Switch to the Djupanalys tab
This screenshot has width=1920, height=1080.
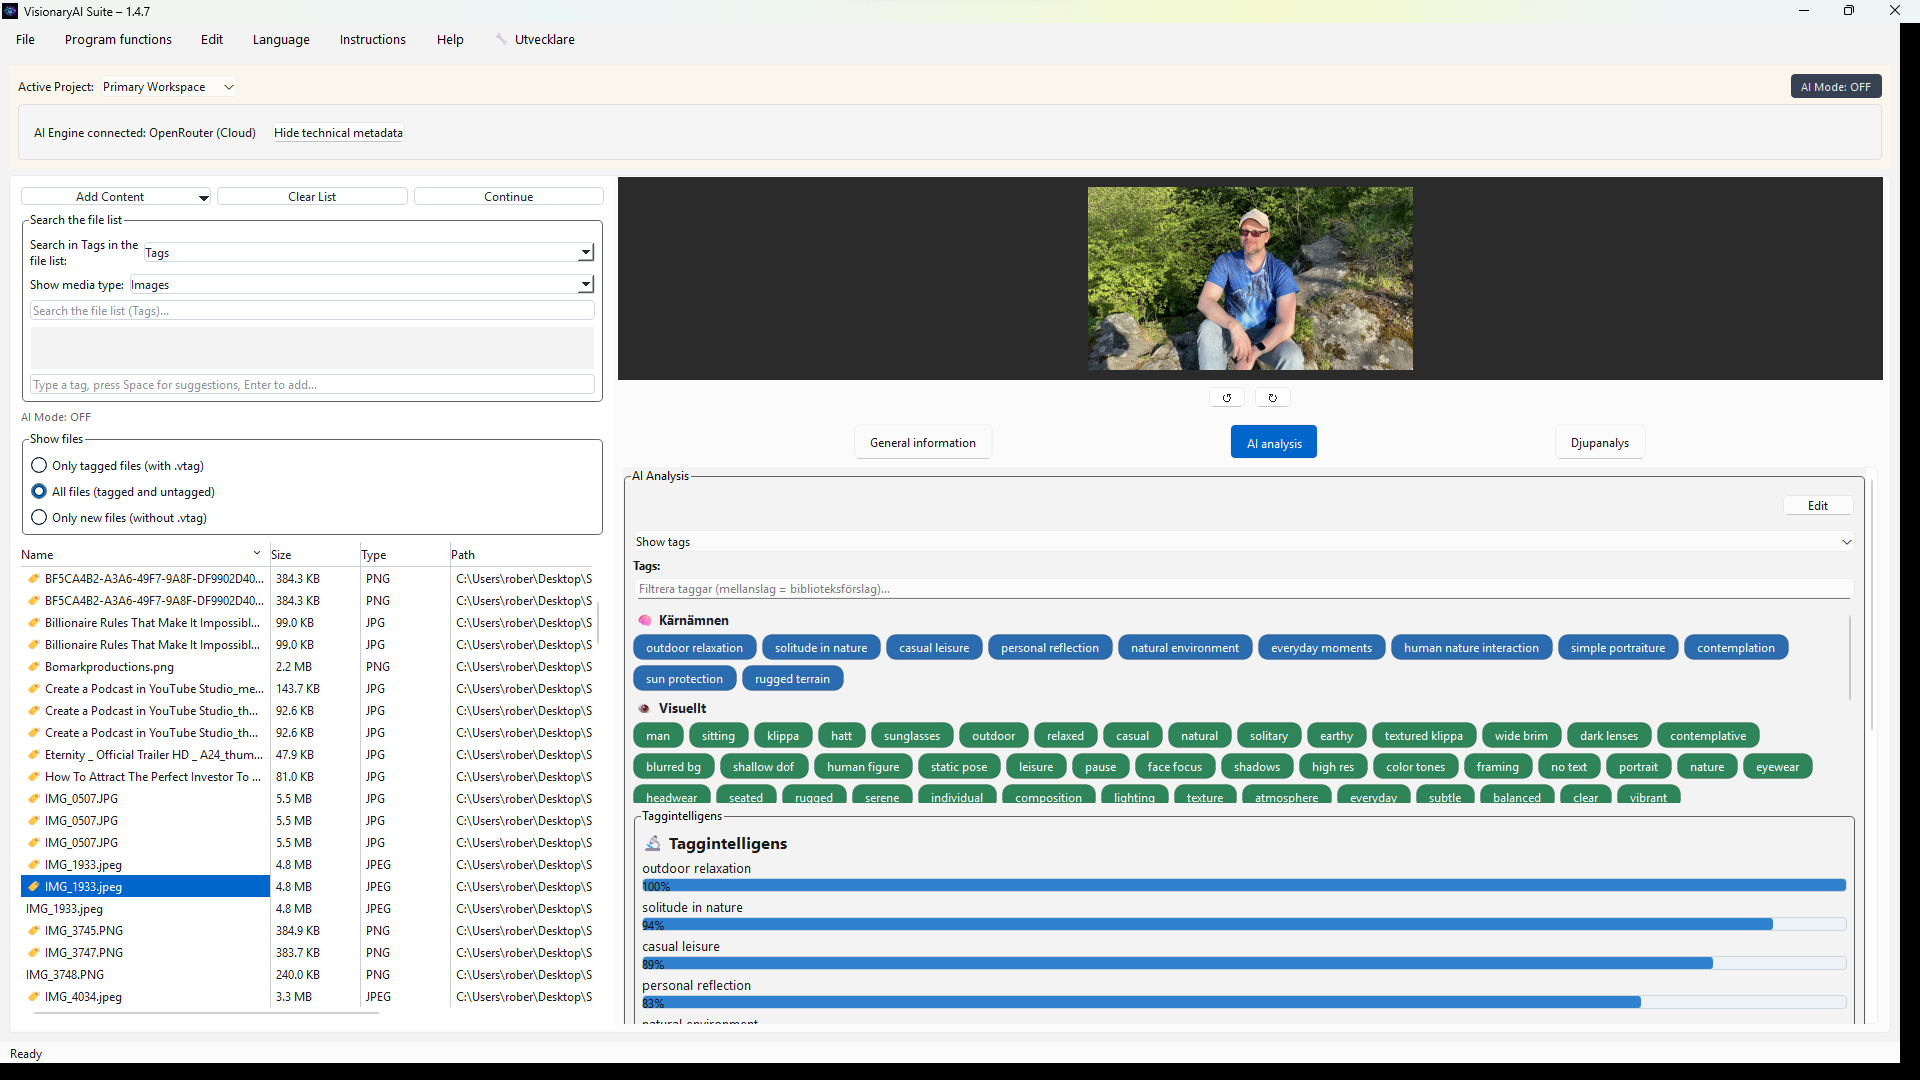pos(1599,443)
